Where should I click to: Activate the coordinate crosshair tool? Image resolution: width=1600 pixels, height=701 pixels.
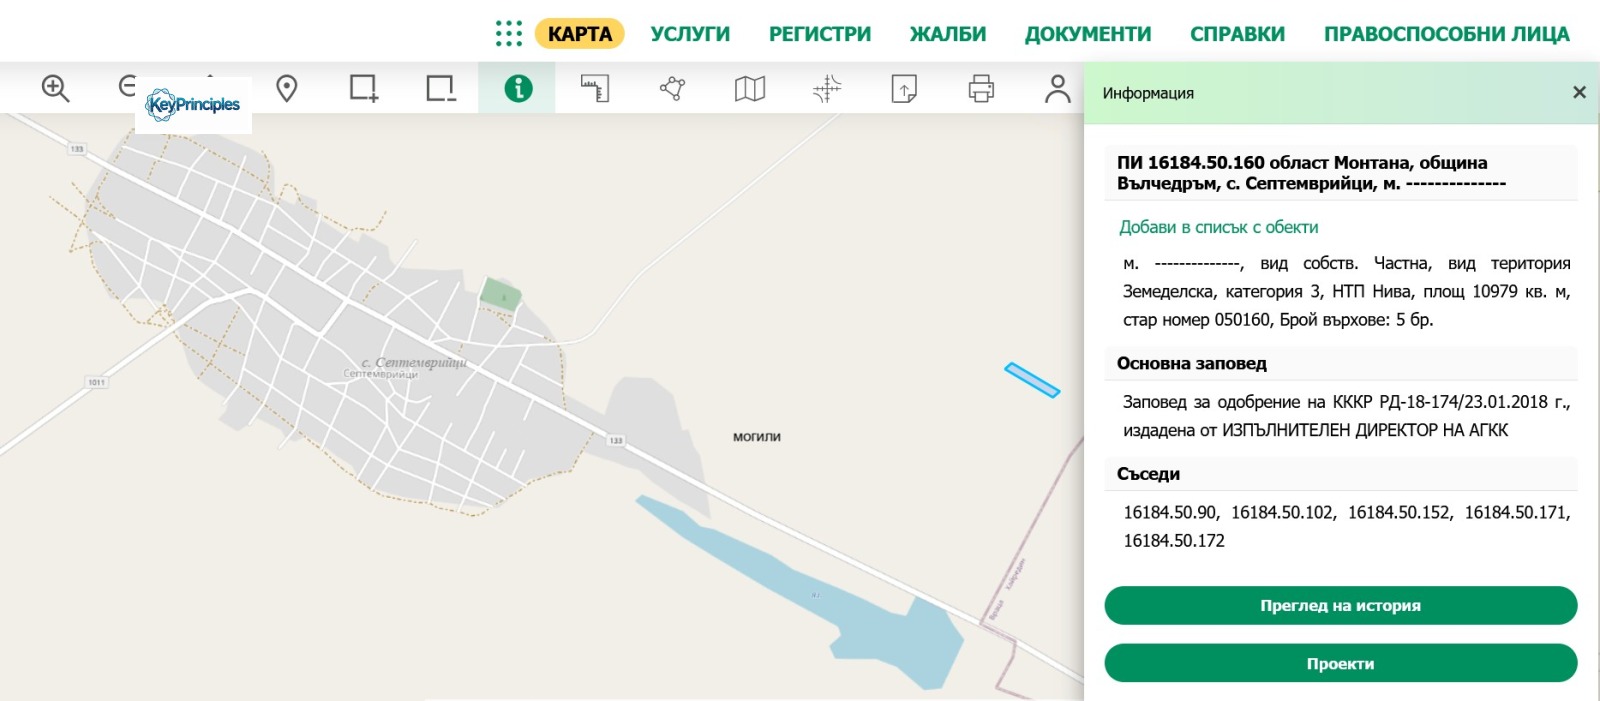tap(827, 89)
